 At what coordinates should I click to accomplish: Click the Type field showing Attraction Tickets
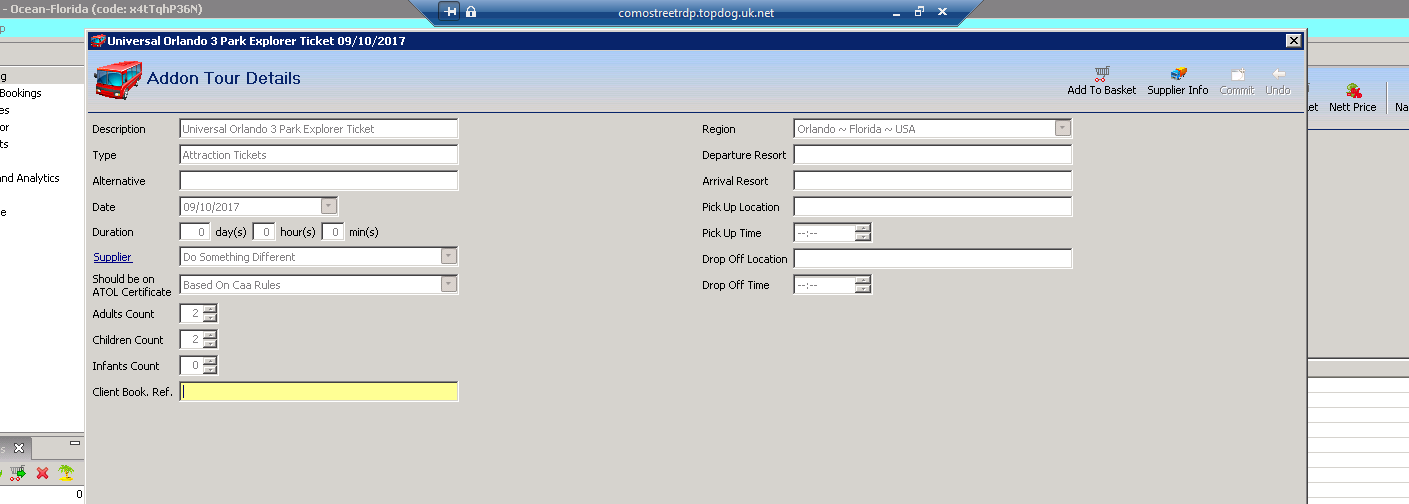[319, 155]
